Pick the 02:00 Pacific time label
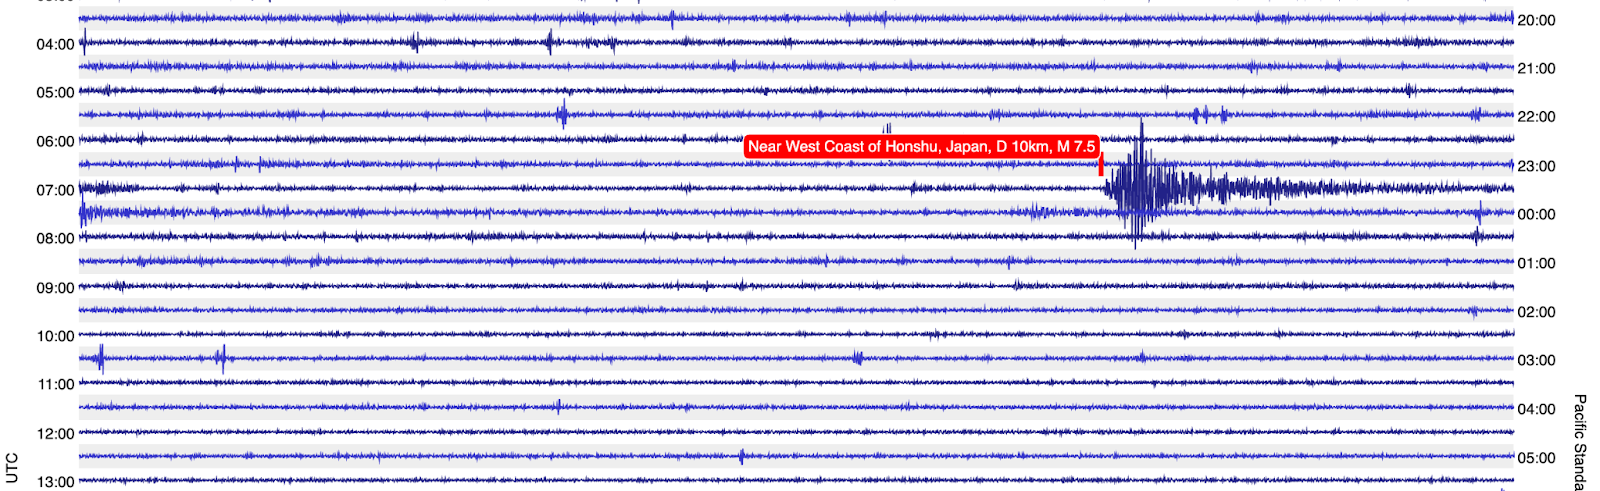The width and height of the screenshot is (1600, 491). [1536, 312]
